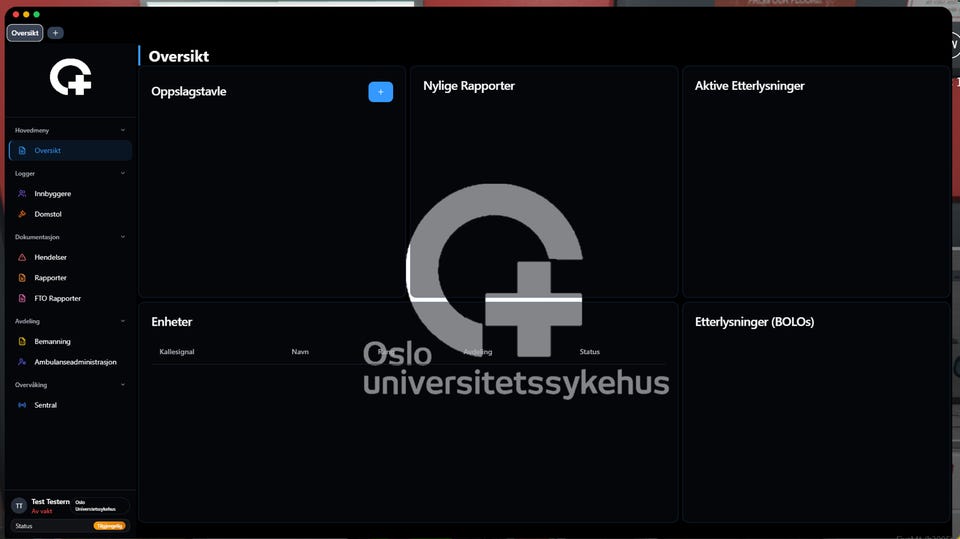
Task: Click the Oppslagstavle heading
Action: click(189, 91)
